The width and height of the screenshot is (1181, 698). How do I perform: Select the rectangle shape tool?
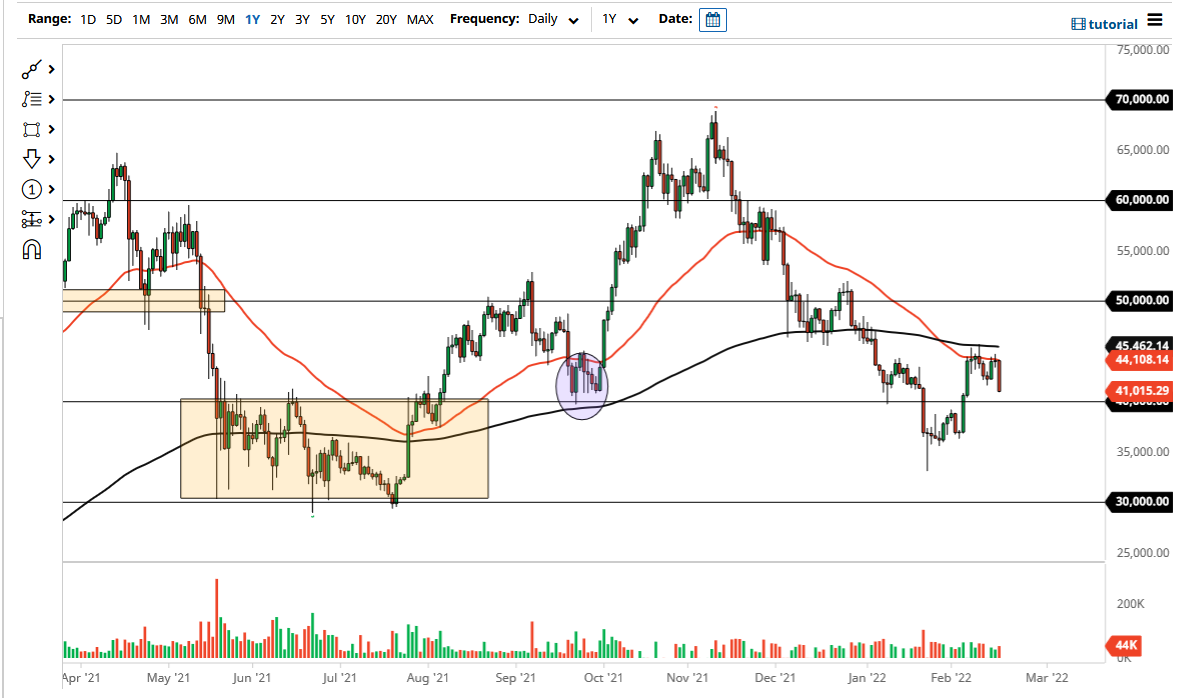click(x=30, y=129)
